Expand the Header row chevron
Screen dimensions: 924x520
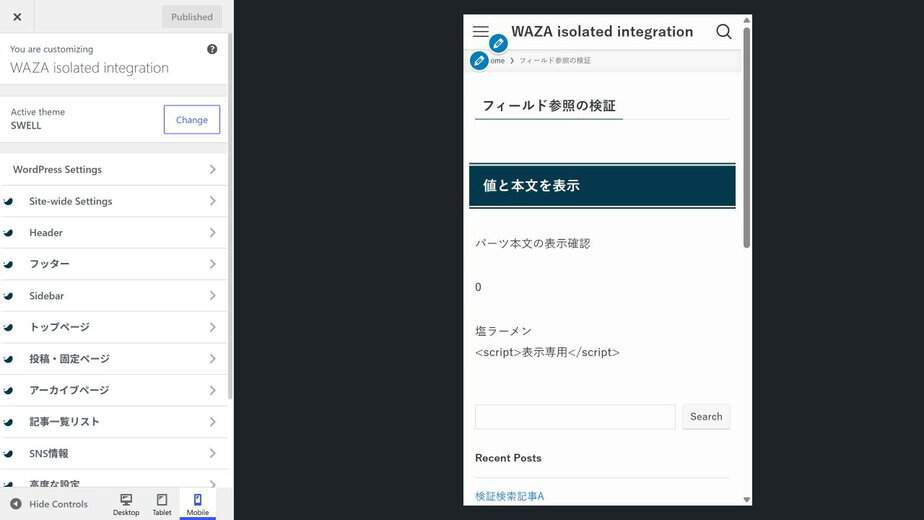212,233
